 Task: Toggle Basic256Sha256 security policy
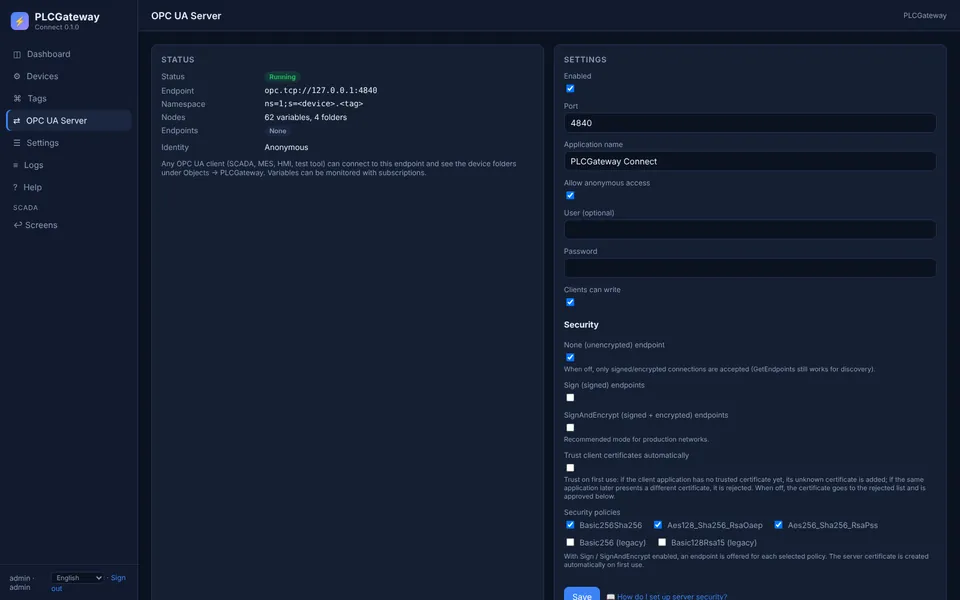pyautogui.click(x=570, y=525)
